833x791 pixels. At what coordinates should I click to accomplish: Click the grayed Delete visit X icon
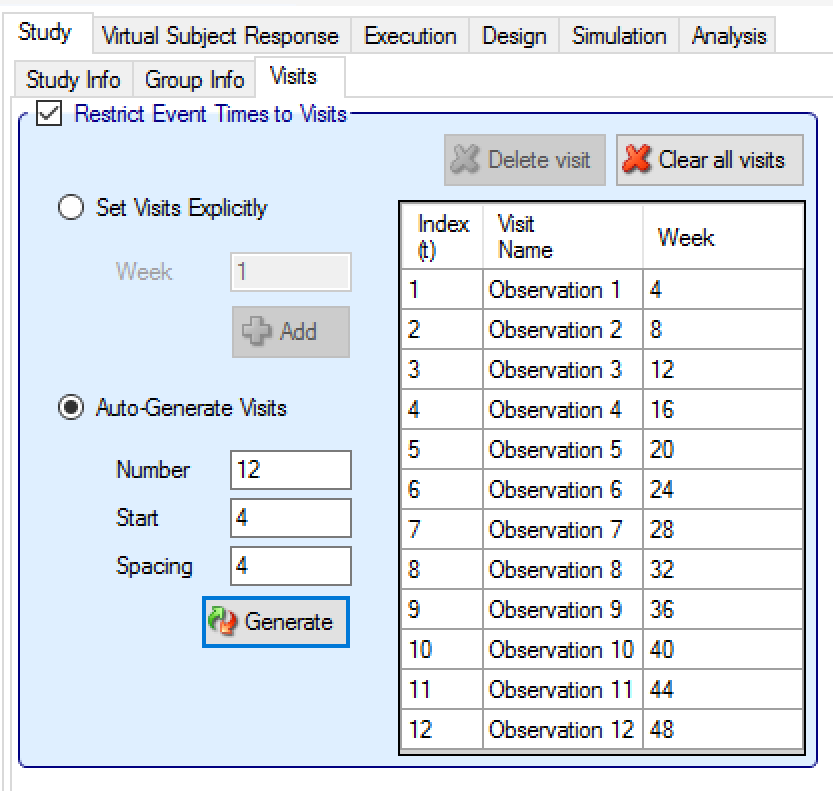pos(466,160)
